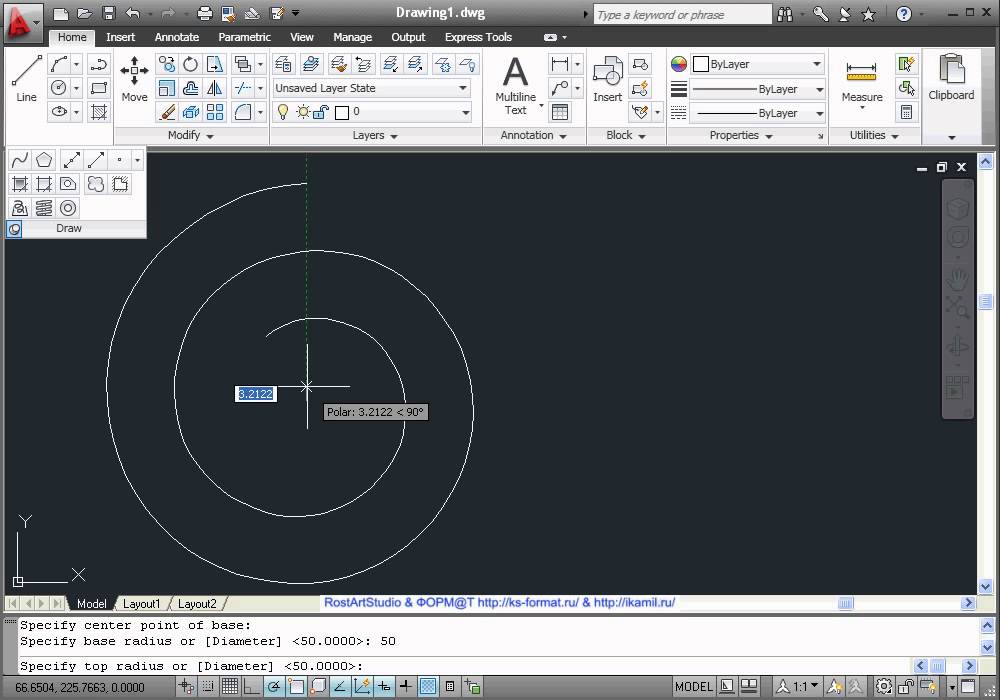Screen dimensions: 1000x700
Task: Click the Undo arrow icon
Action: [133, 13]
